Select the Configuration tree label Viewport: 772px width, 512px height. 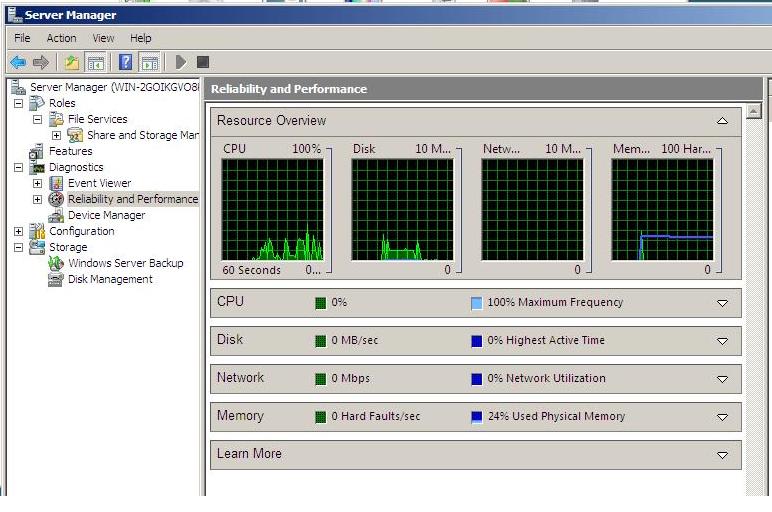[81, 231]
